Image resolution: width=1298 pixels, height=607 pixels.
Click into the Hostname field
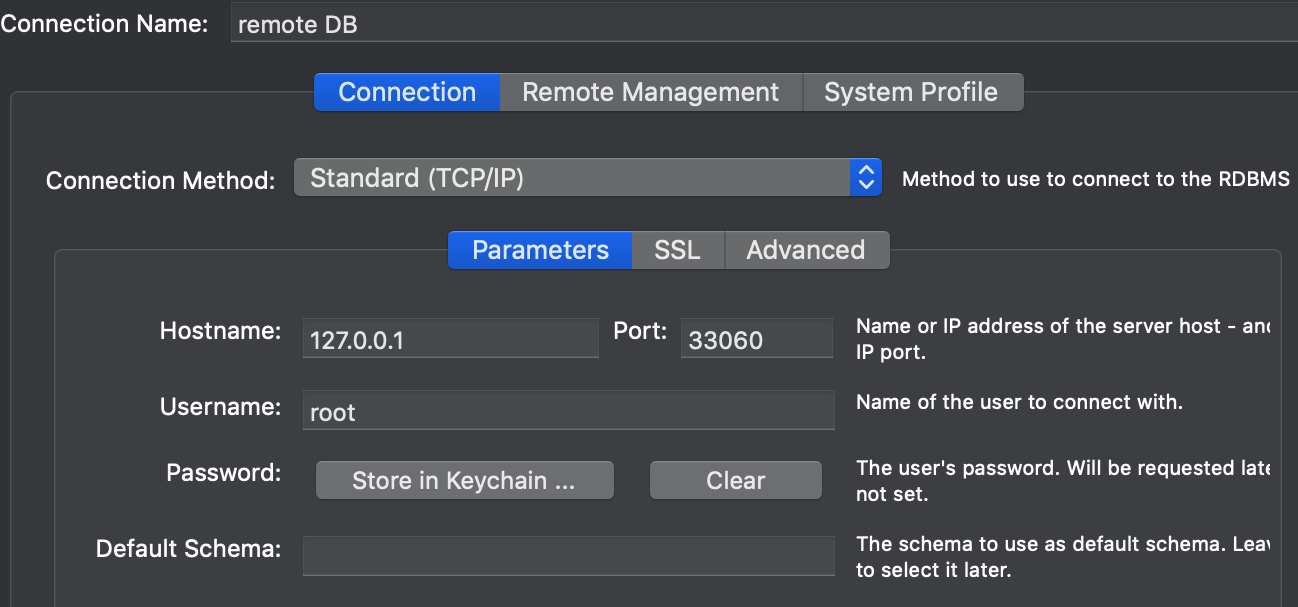click(450, 340)
